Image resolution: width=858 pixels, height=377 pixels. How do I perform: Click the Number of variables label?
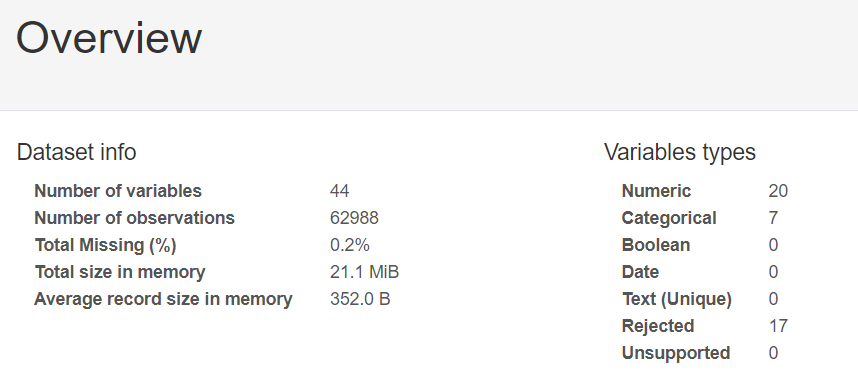pos(118,191)
